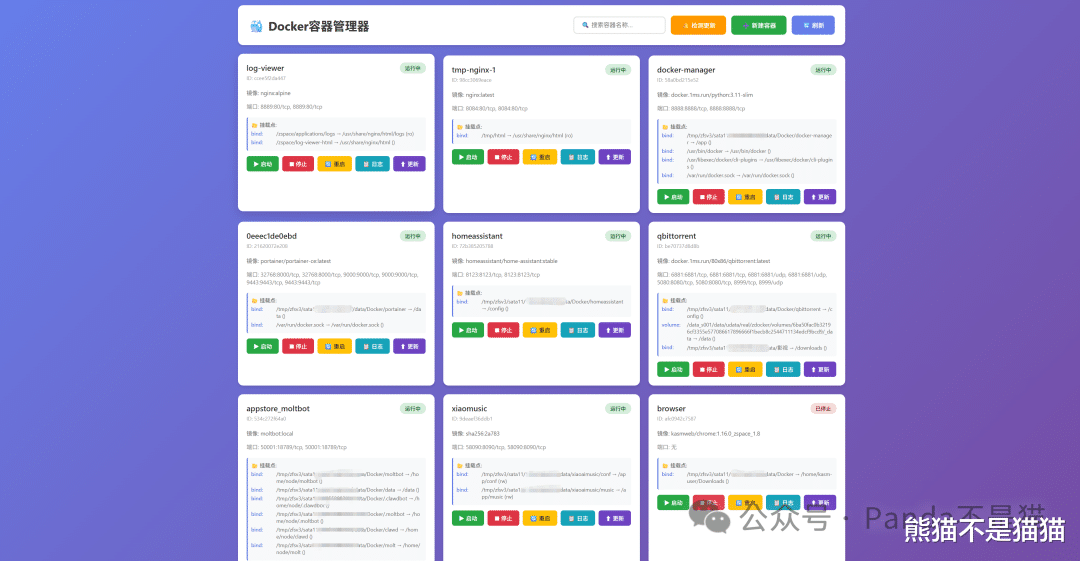Viewport: 1080px width, 561px height.
Task: Start the docker-manager container
Action: pyautogui.click(x=673, y=197)
